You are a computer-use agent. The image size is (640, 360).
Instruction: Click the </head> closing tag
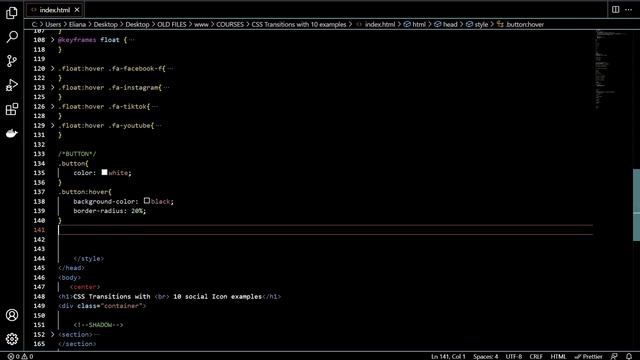pos(71,268)
